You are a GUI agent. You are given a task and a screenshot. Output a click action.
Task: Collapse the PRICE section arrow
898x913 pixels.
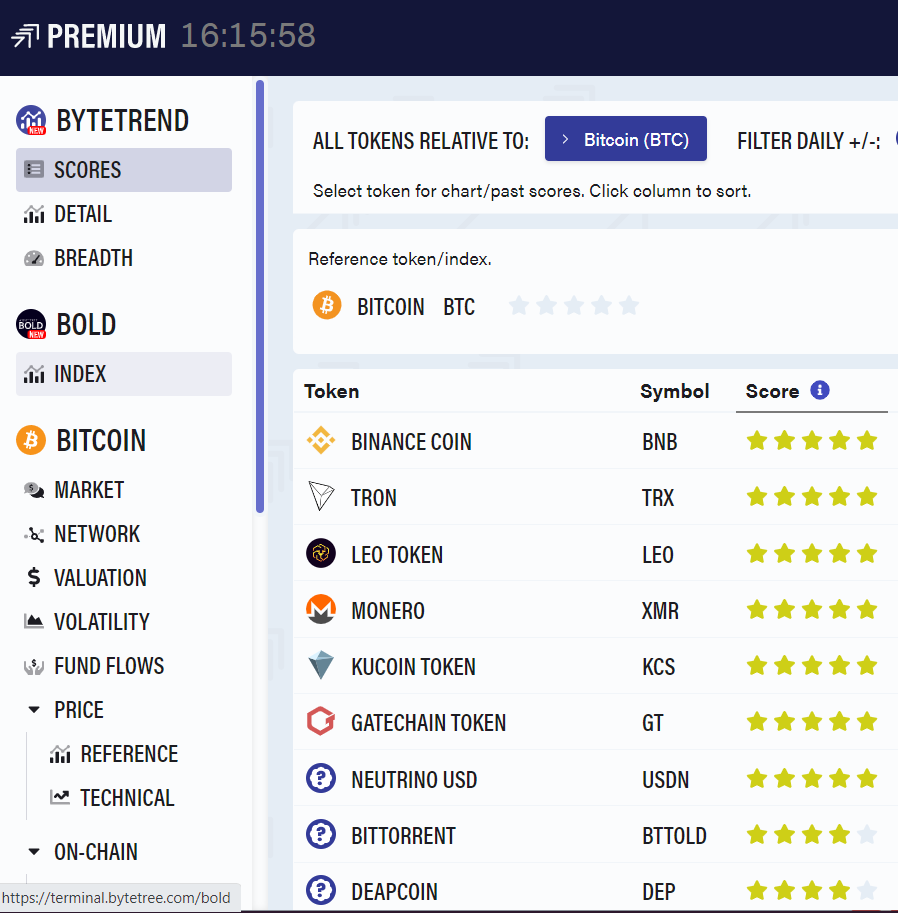tap(34, 710)
